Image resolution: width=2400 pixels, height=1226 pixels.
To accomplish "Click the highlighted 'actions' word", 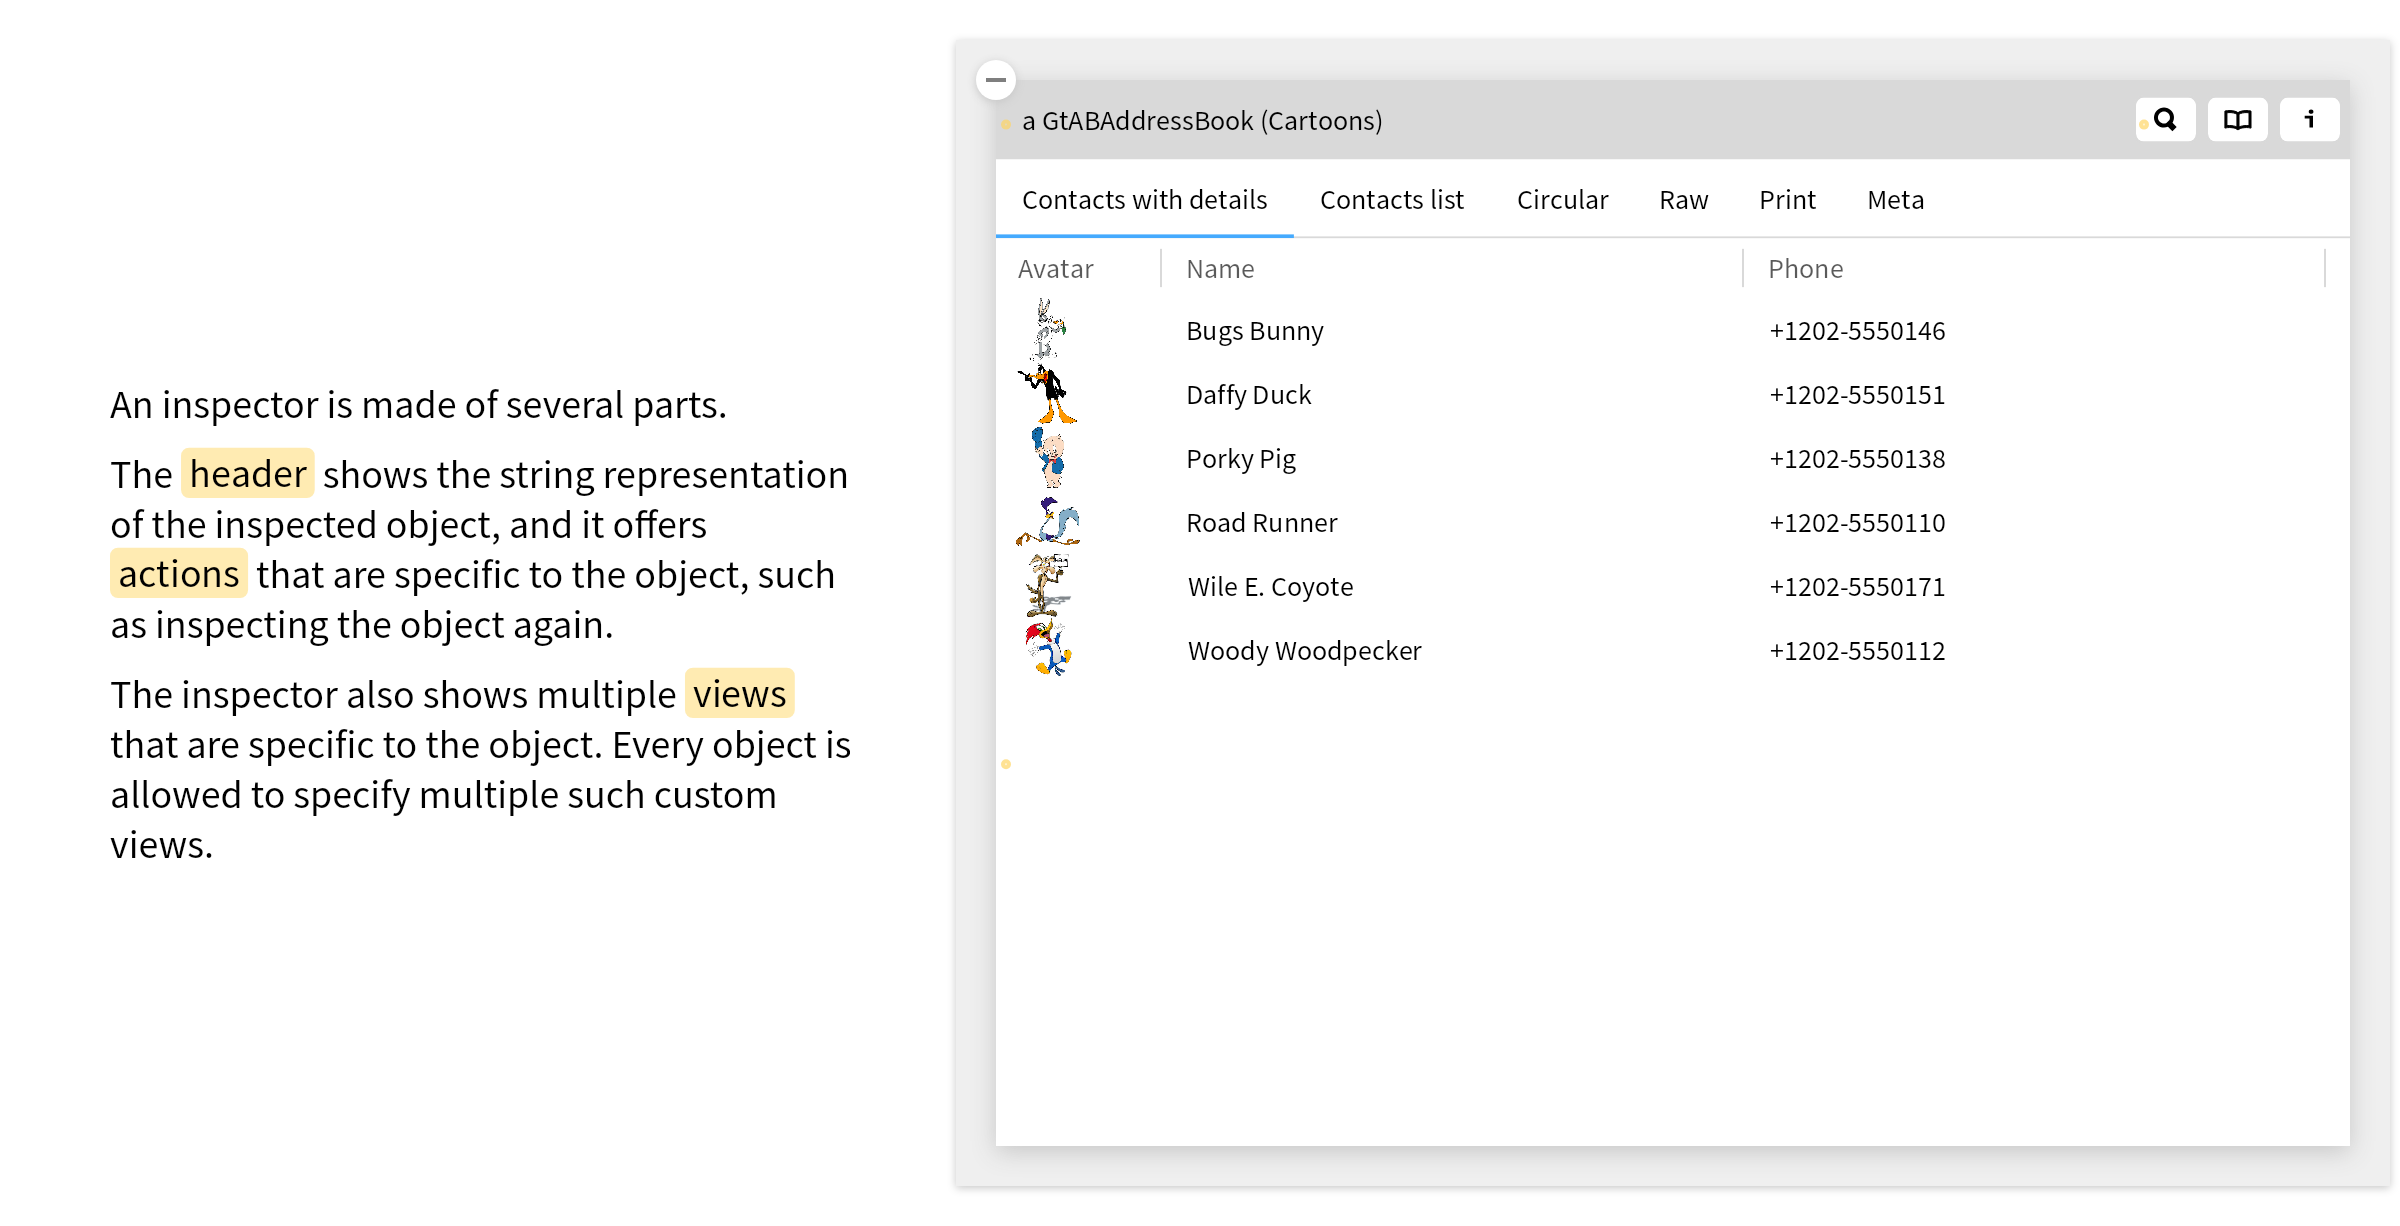I will click(179, 574).
